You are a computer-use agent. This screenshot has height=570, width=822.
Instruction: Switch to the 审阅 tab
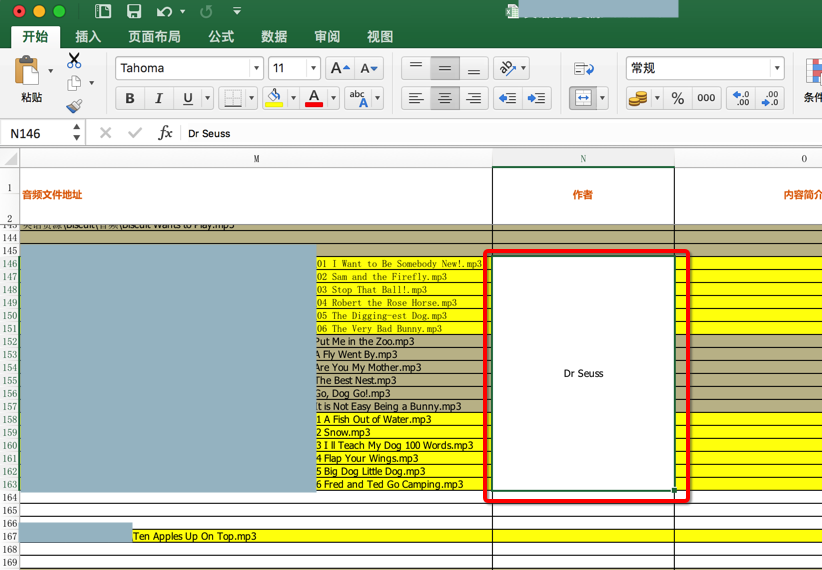[x=327, y=37]
